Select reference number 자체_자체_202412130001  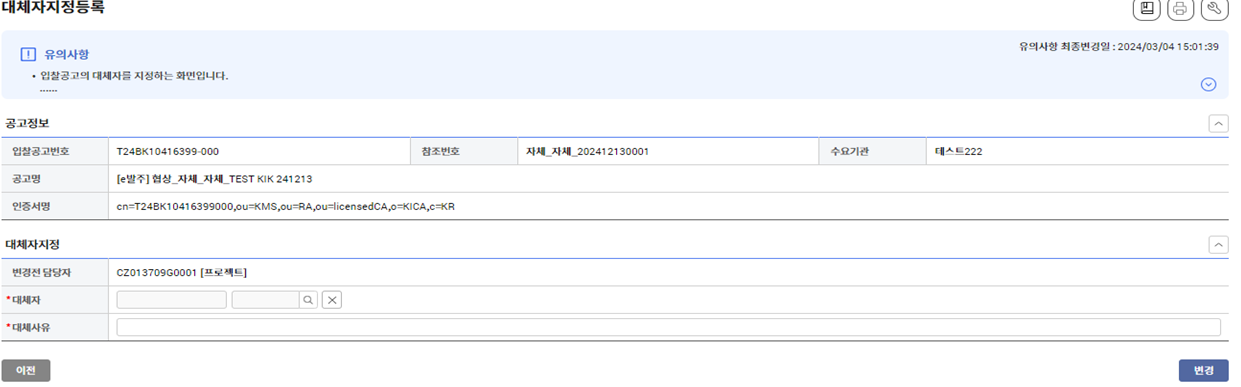coord(588,152)
